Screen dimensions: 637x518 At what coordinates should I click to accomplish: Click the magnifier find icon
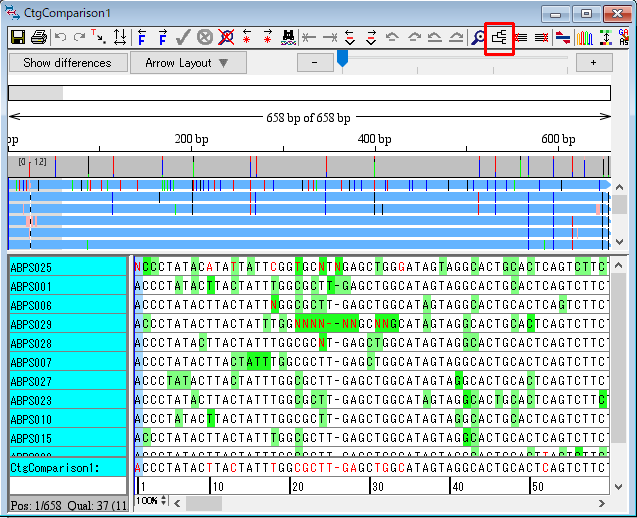478,37
